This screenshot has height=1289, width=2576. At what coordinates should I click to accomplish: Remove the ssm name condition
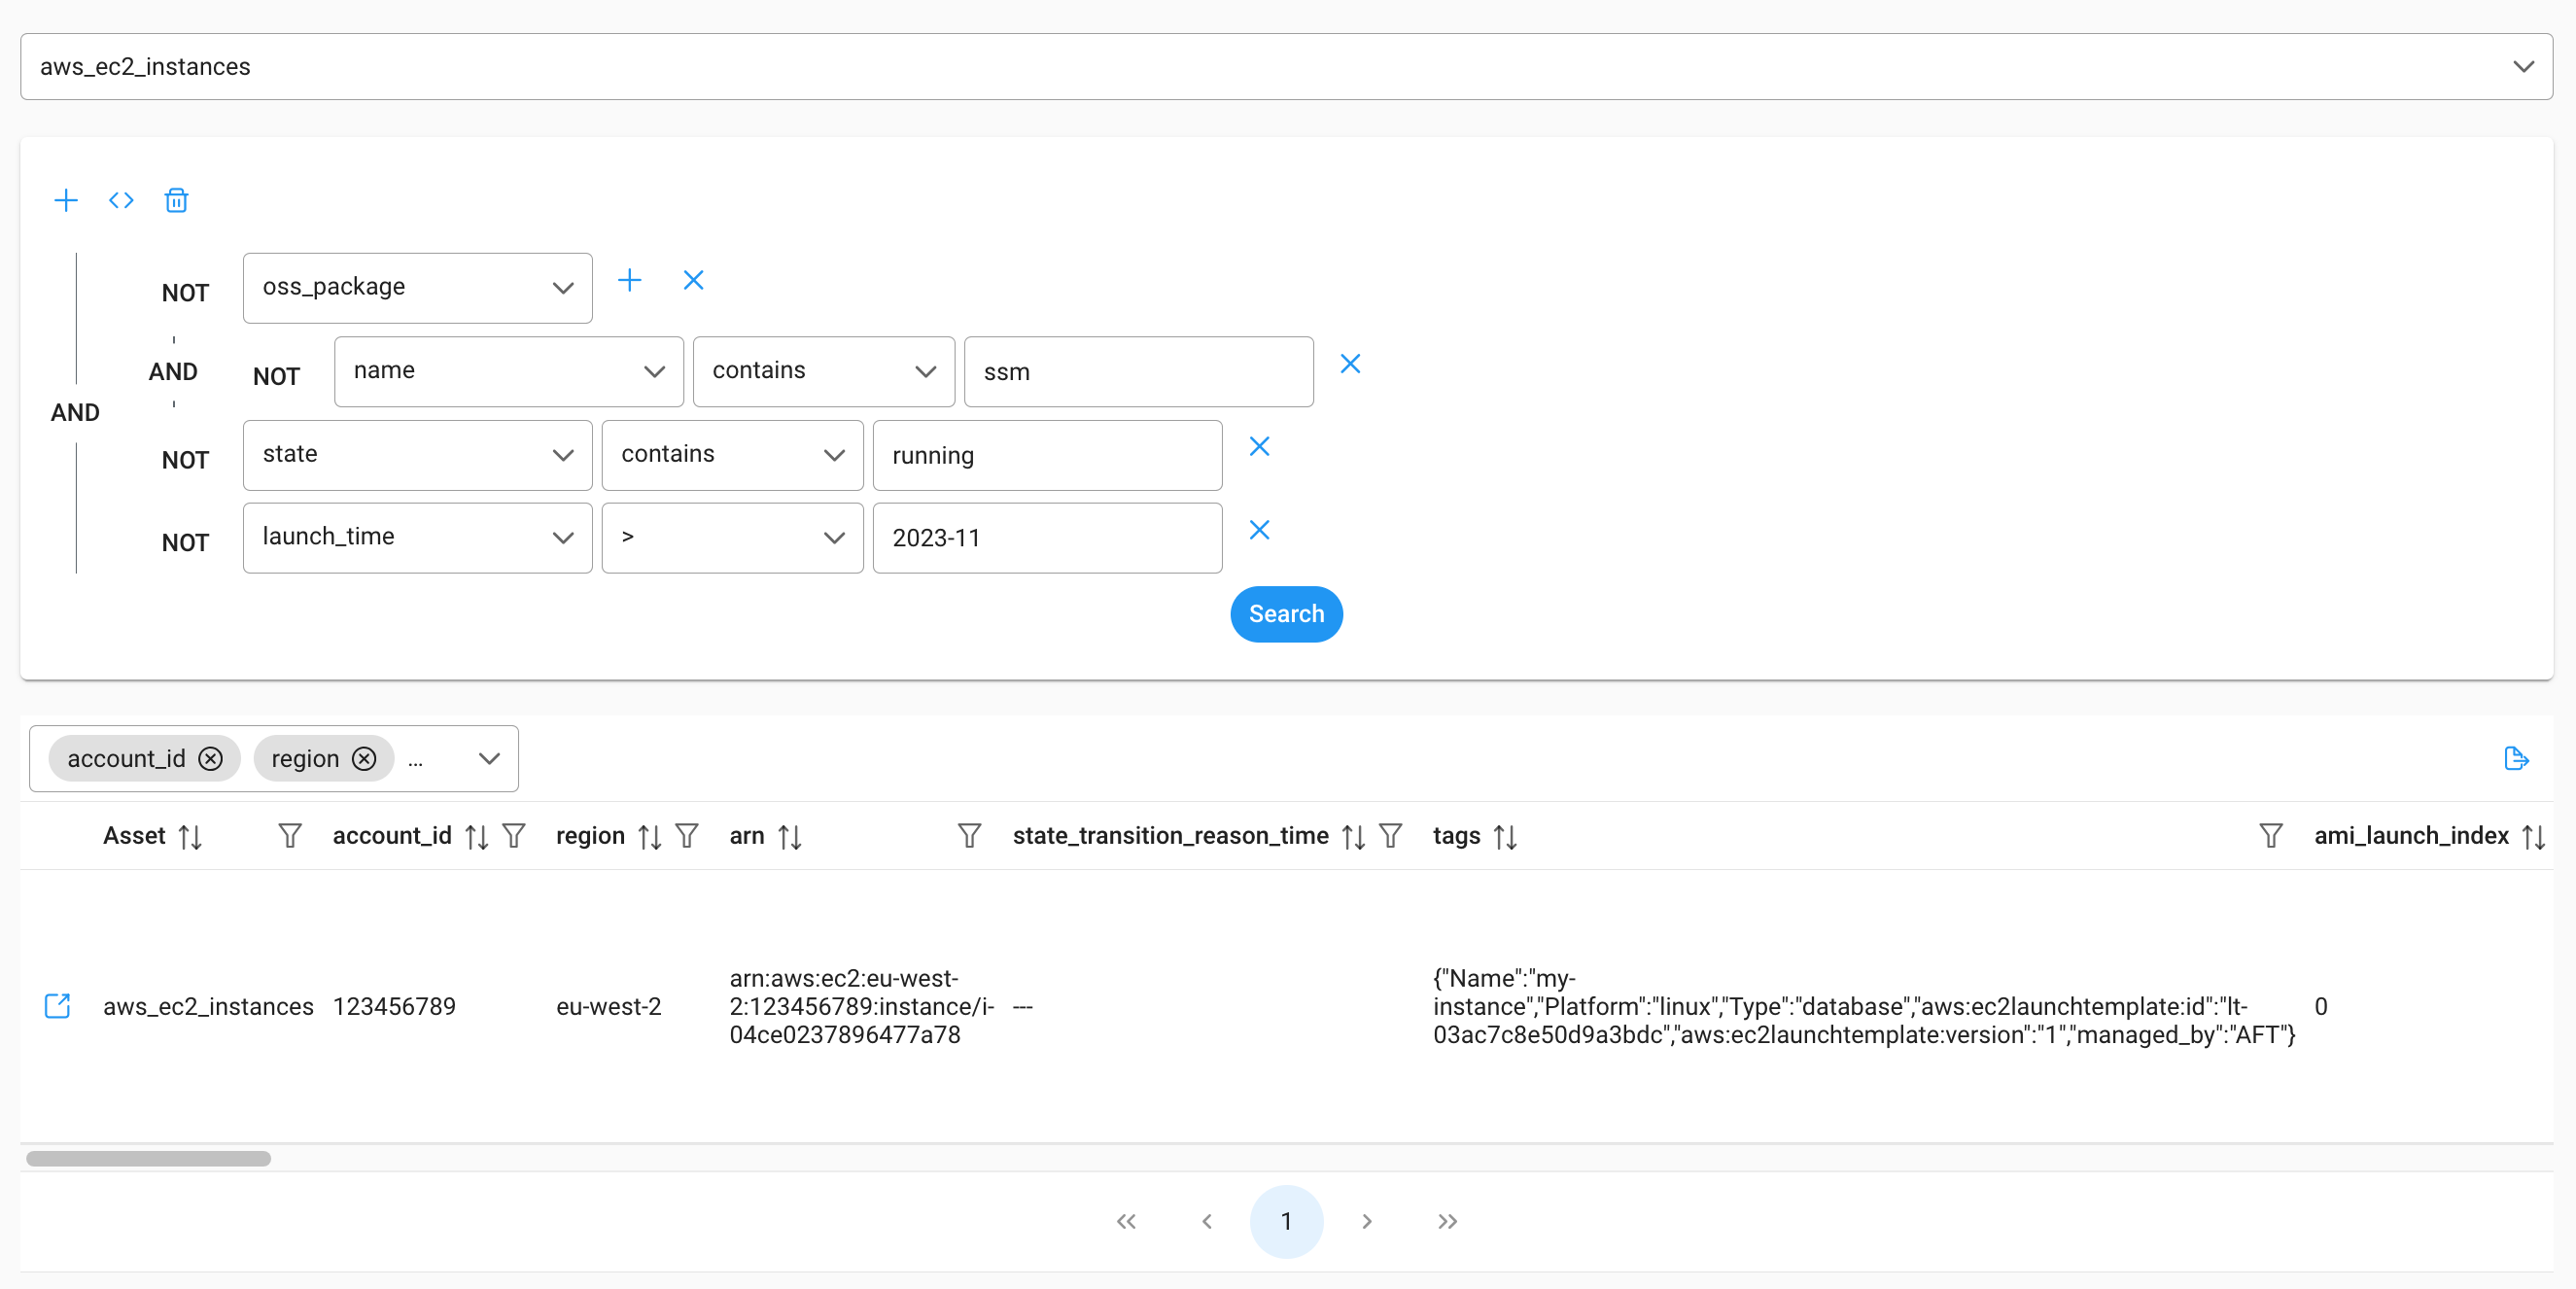coord(1350,364)
